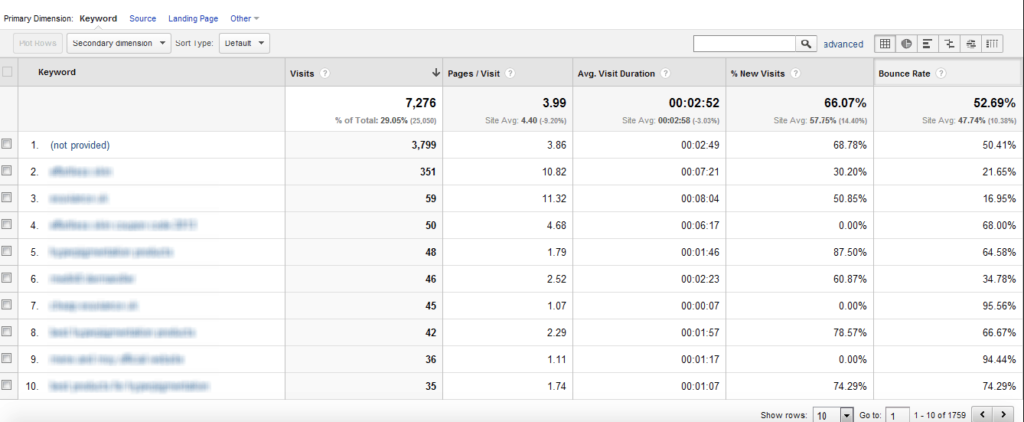
Task: Select the comparison view icon
Action: (949, 44)
